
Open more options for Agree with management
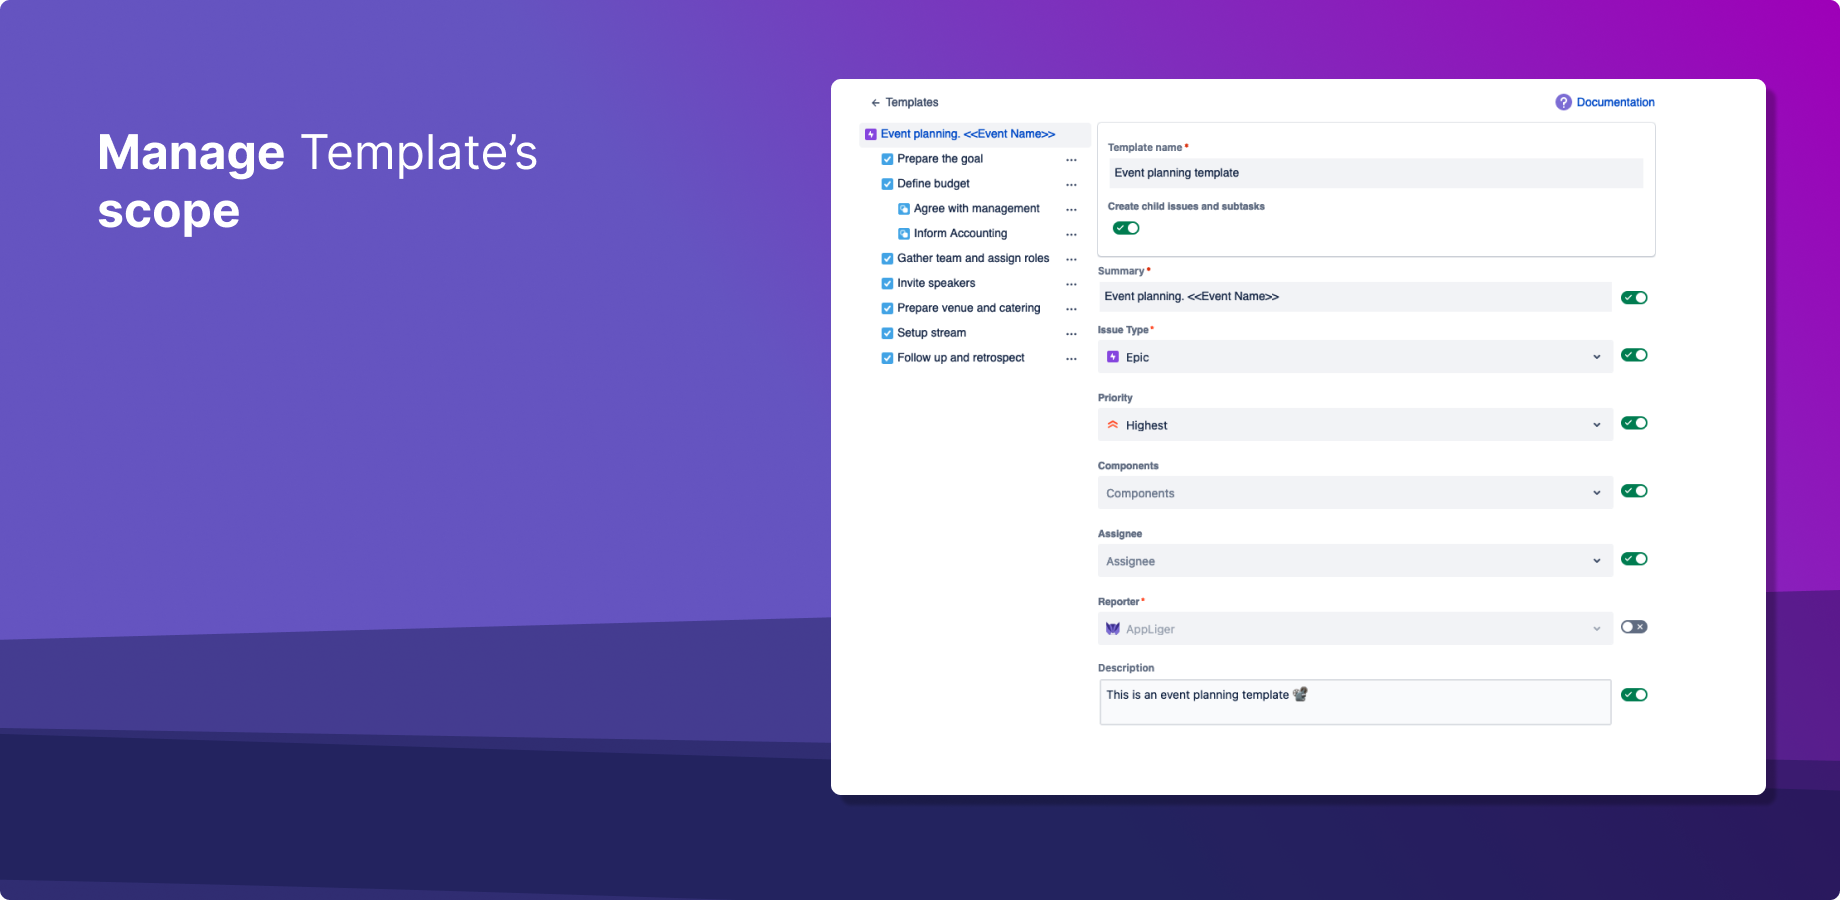tap(1071, 210)
